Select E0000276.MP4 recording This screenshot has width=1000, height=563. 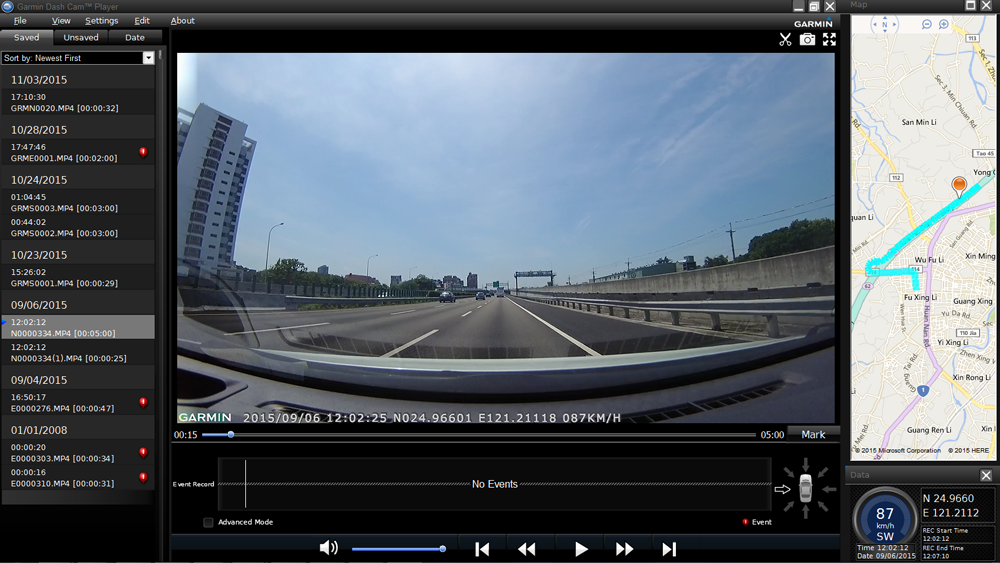click(78, 402)
